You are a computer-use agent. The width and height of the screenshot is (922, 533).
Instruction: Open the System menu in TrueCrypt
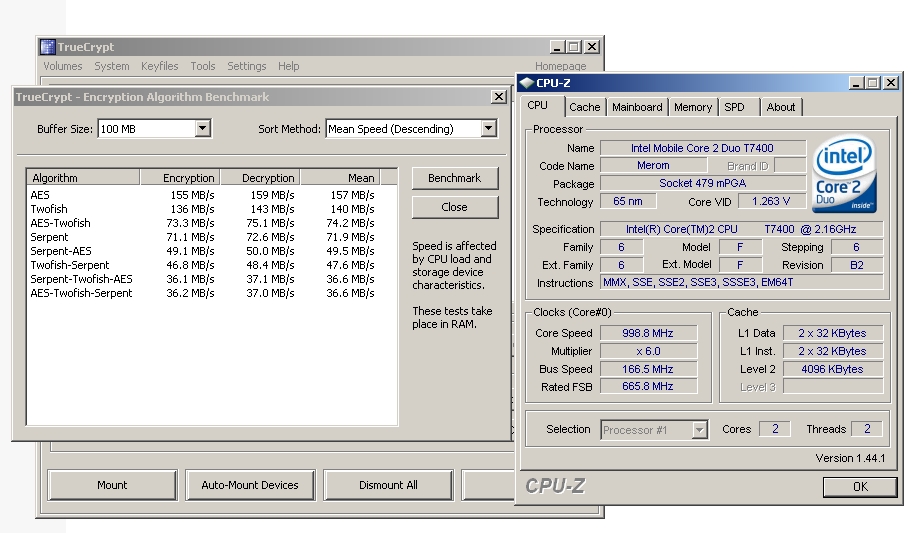click(112, 66)
